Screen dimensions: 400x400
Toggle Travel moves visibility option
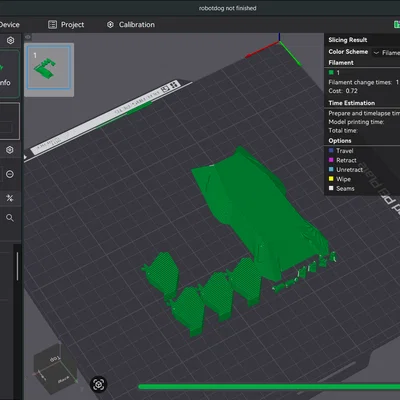pyautogui.click(x=341, y=151)
